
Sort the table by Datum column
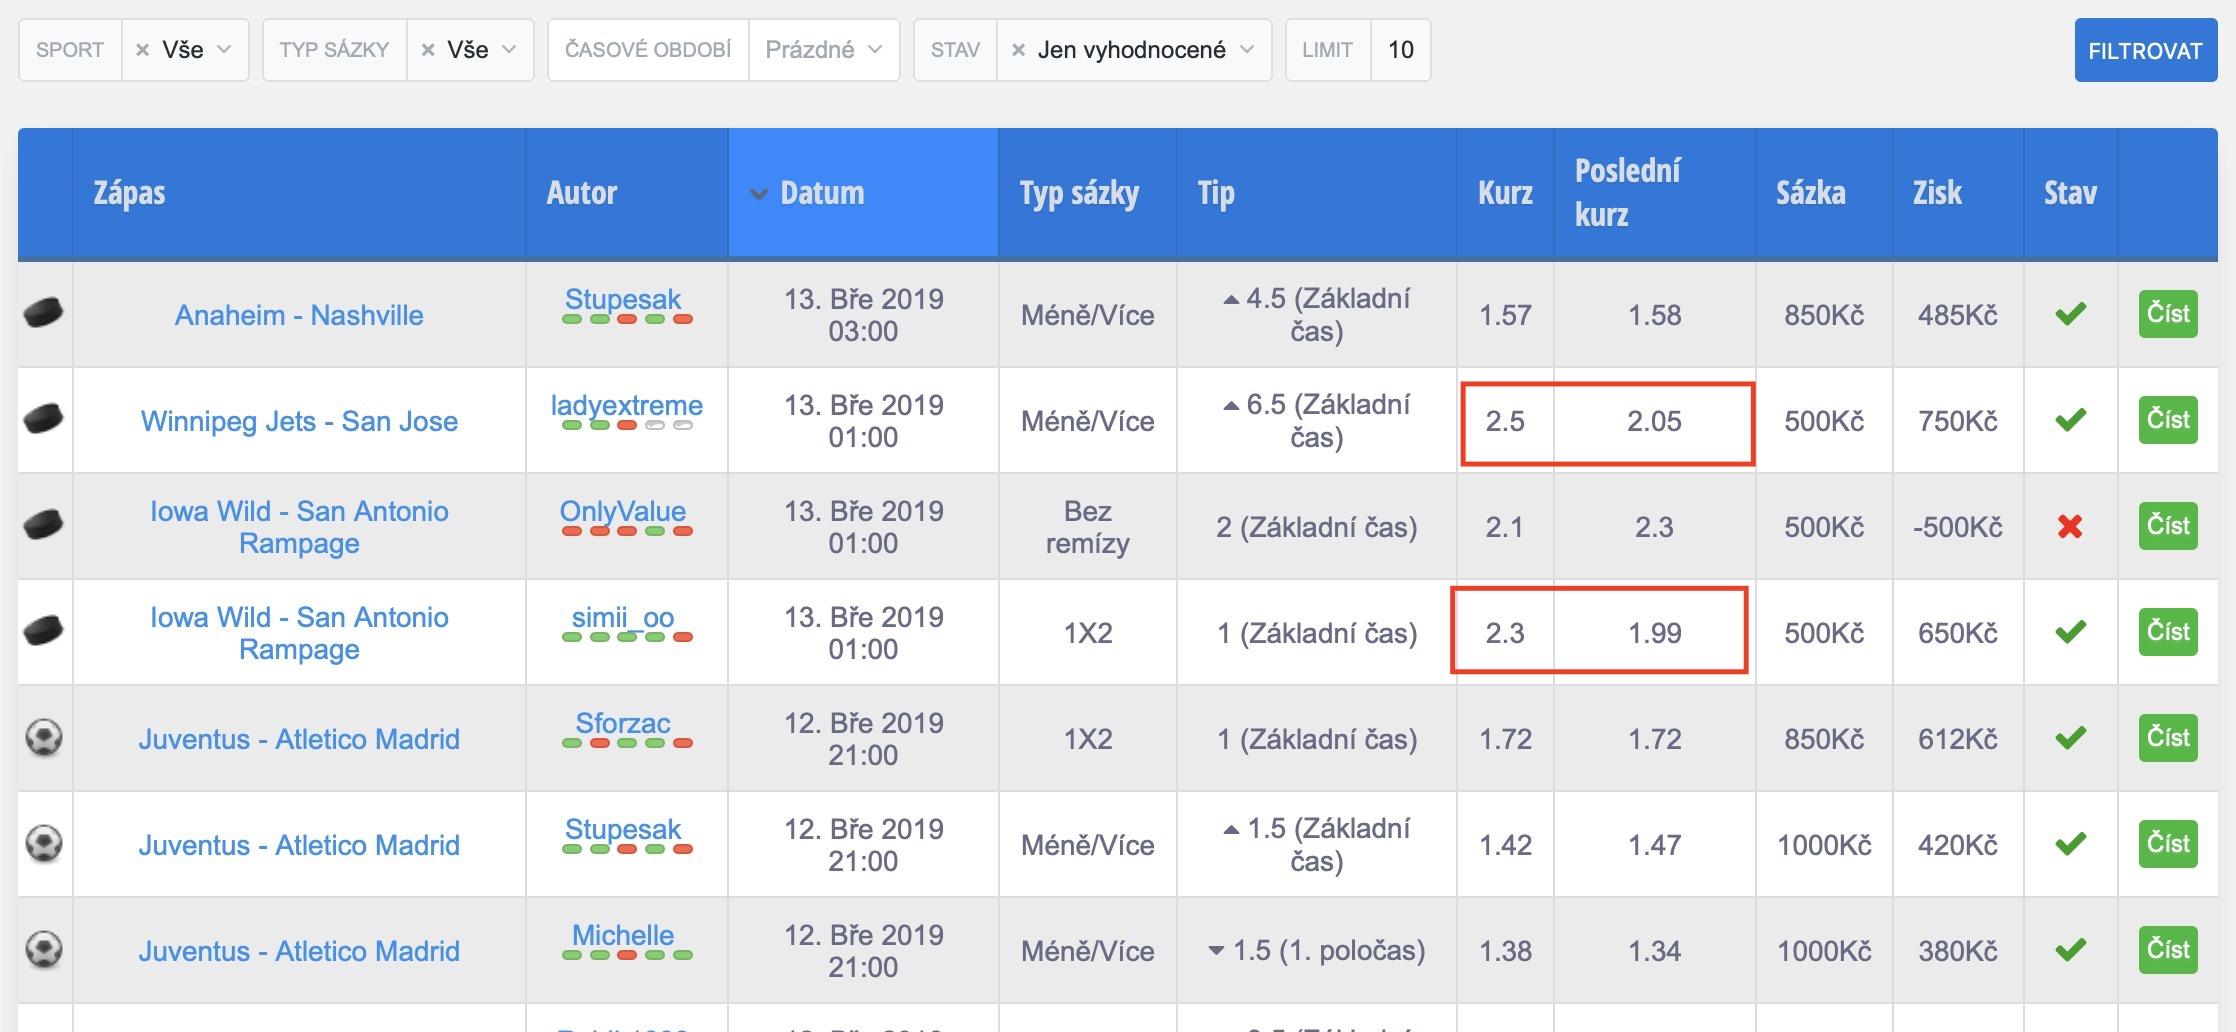tap(821, 192)
